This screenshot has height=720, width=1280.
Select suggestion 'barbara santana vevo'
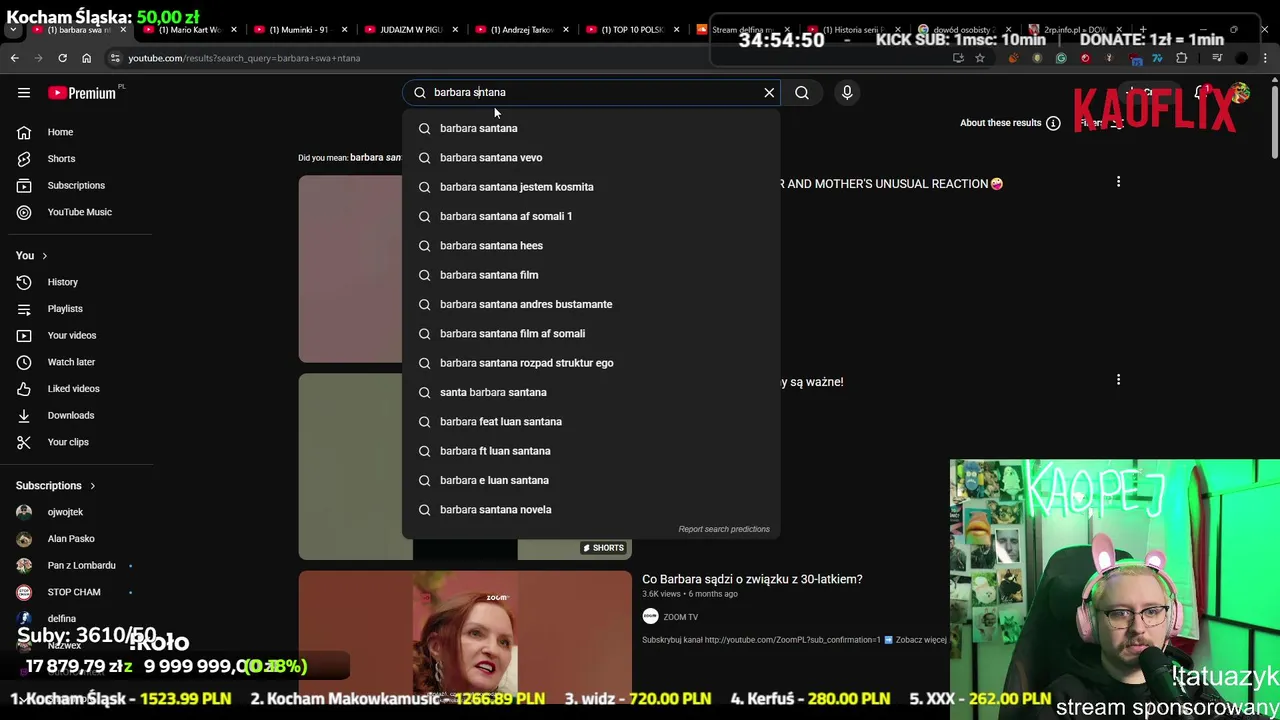point(591,157)
